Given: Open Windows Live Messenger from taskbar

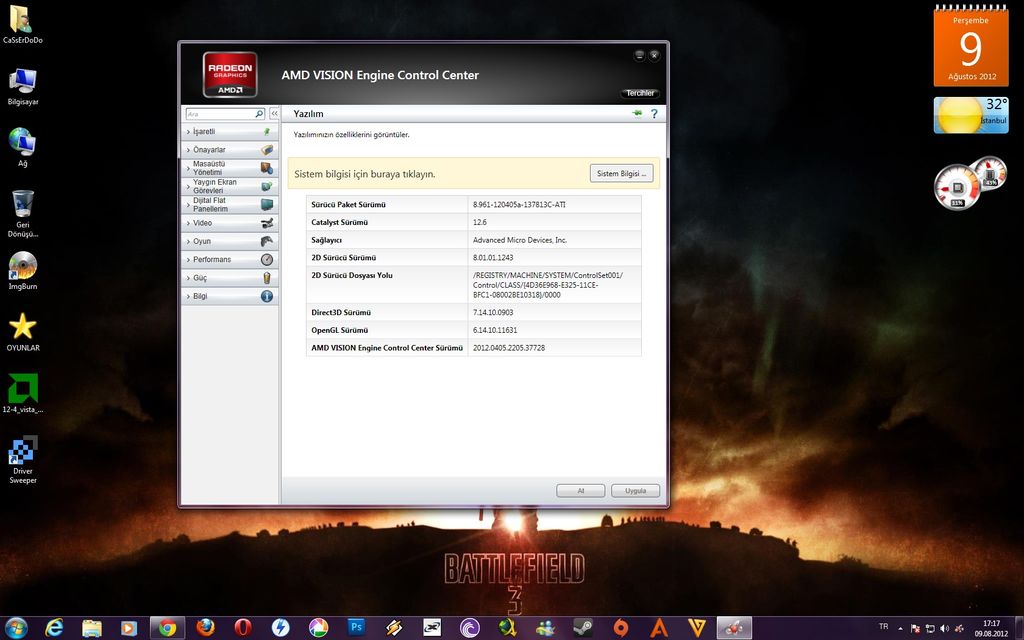Looking at the screenshot, I should tap(545, 628).
